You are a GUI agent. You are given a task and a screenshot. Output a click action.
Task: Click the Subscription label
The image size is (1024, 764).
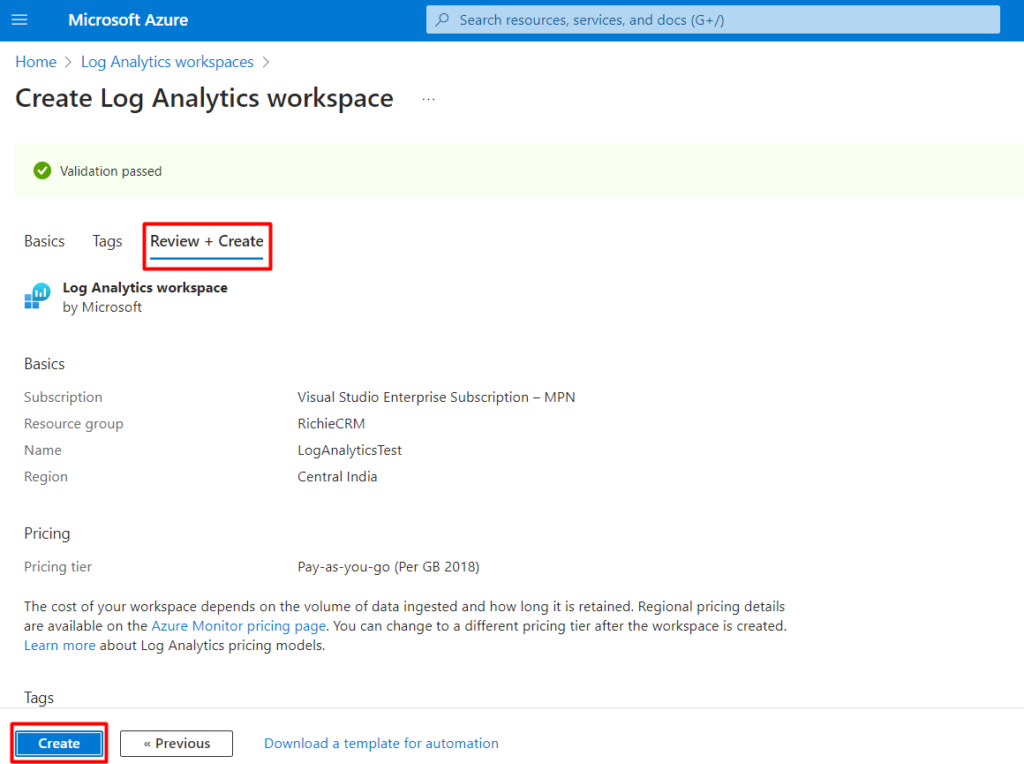tap(63, 397)
